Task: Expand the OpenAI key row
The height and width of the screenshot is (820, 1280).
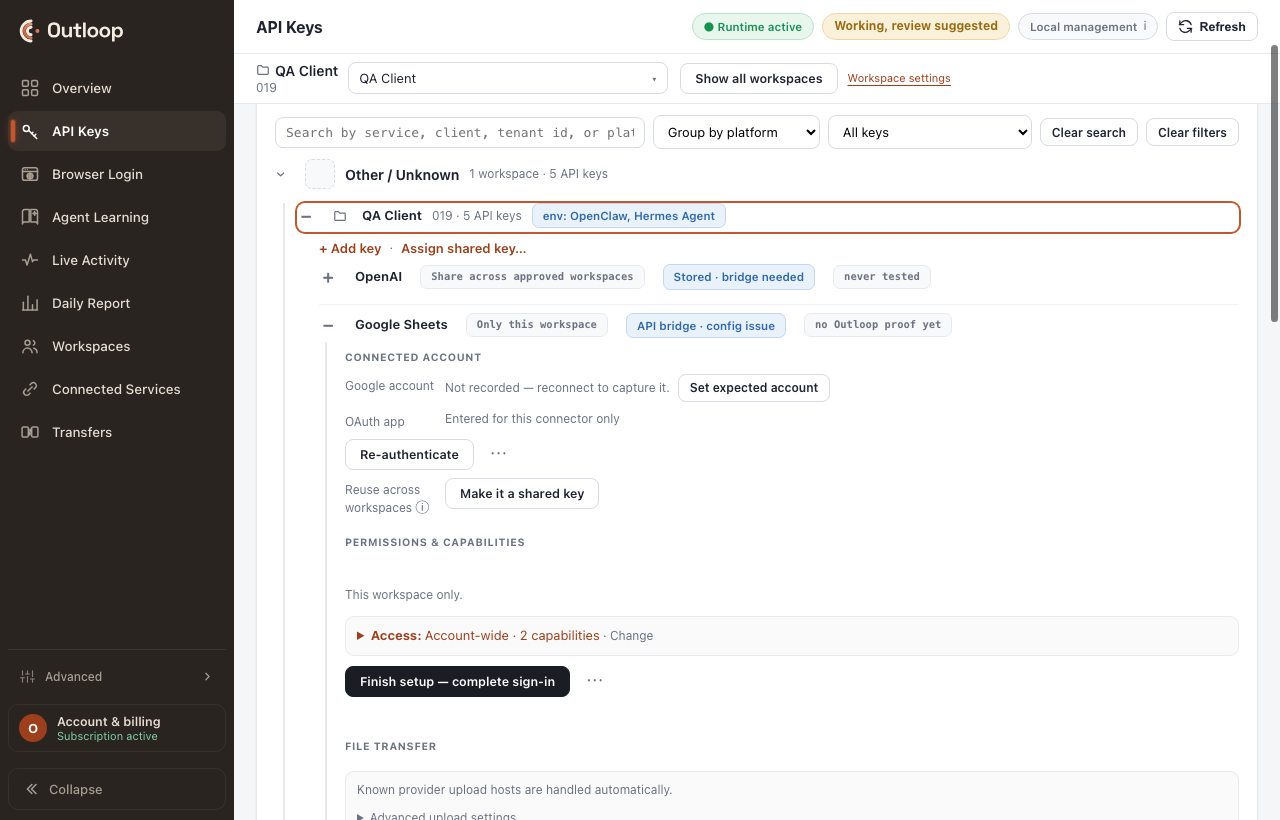Action: click(328, 277)
